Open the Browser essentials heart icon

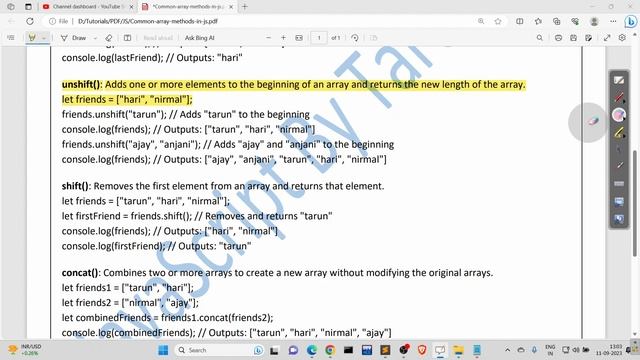point(575,21)
